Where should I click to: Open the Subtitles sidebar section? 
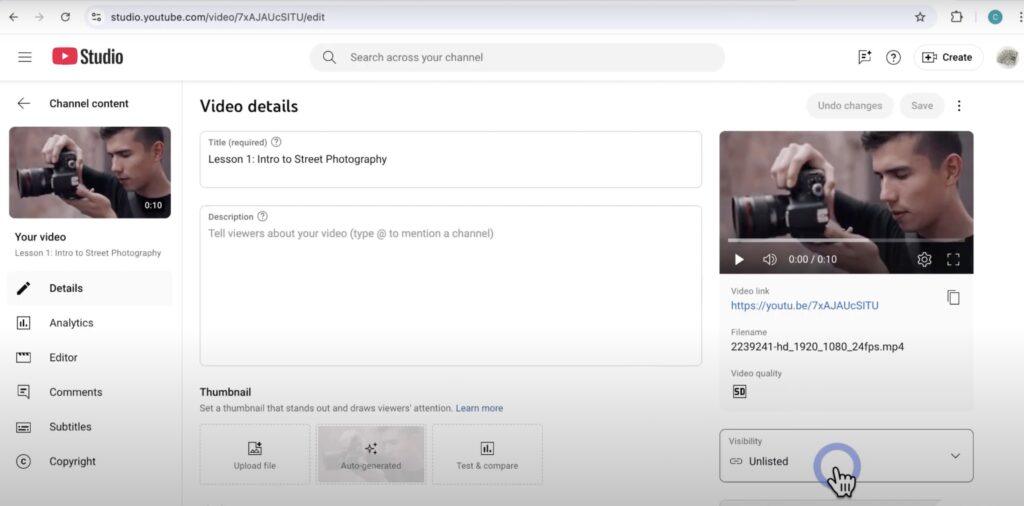(70, 427)
